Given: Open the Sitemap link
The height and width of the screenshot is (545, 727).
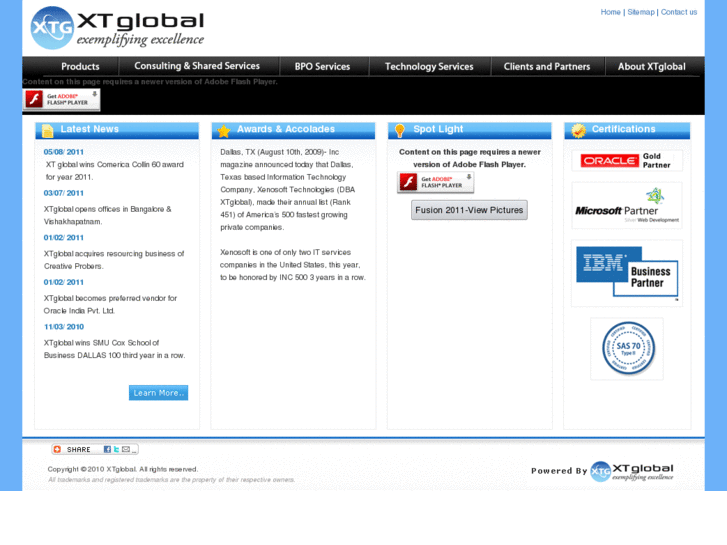Looking at the screenshot, I should pos(641,12).
